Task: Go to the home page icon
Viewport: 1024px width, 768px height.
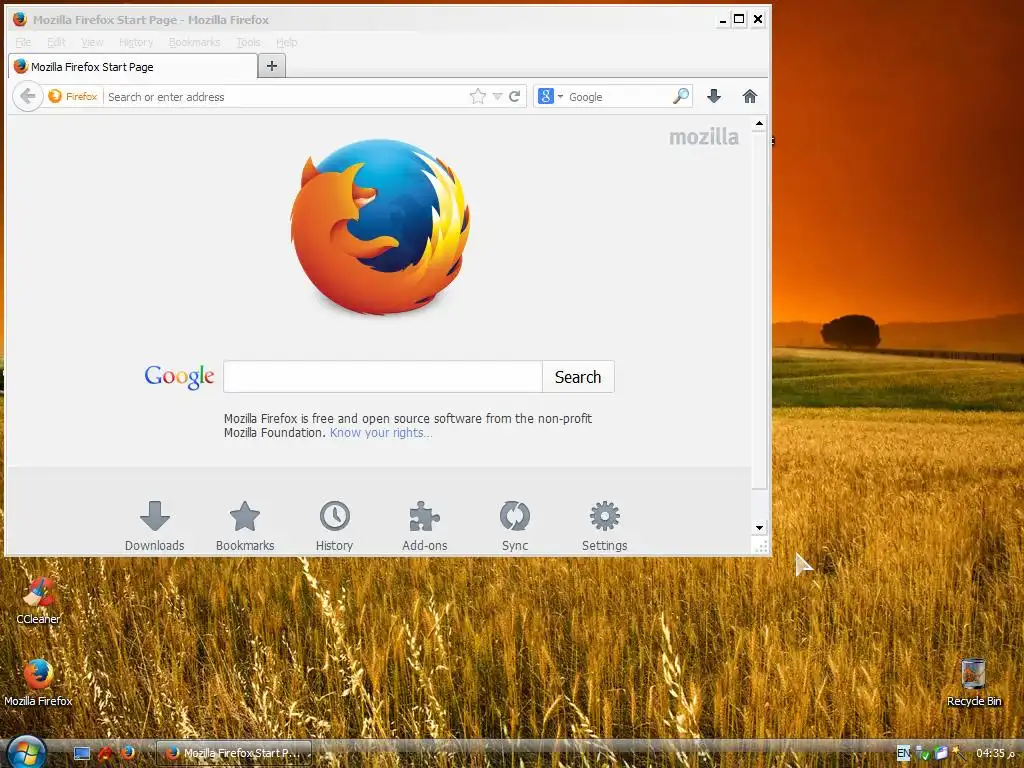Action: 750,97
